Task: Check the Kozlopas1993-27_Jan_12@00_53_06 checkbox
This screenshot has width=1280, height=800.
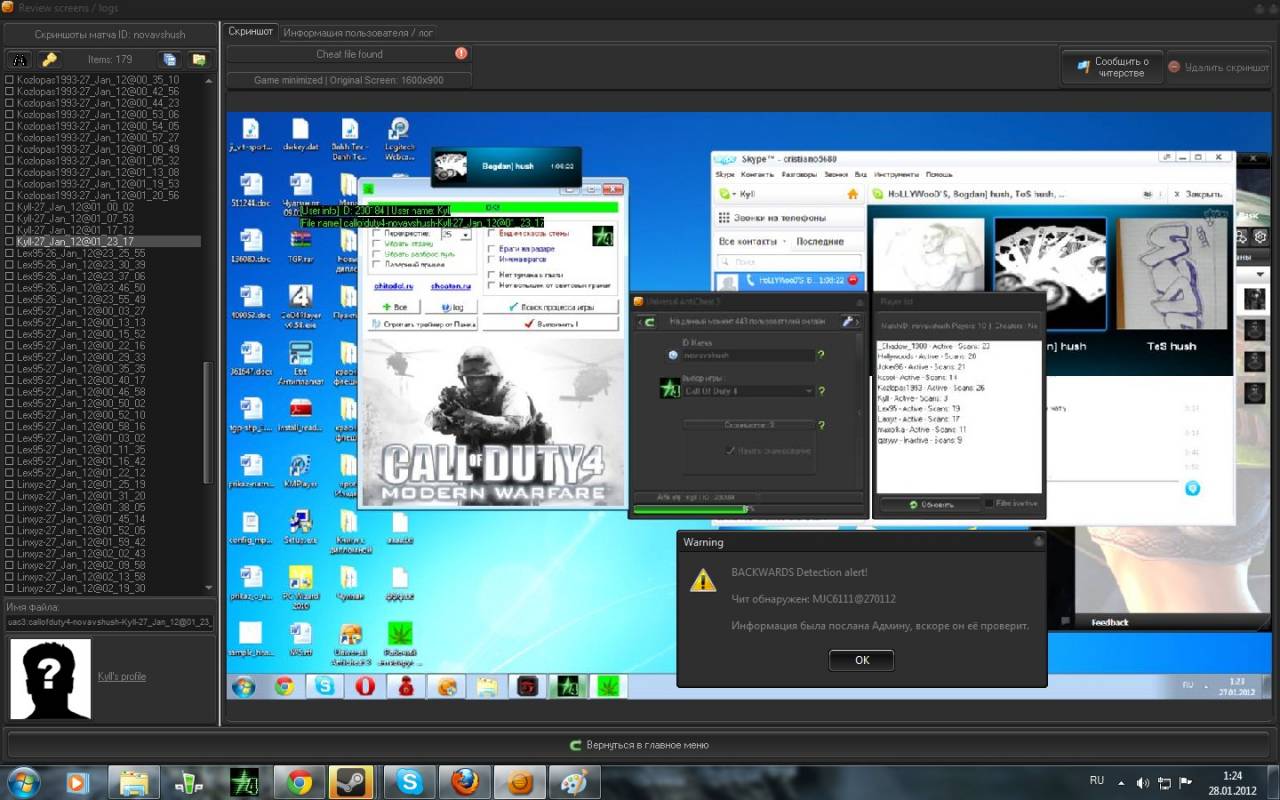Action: (10, 114)
